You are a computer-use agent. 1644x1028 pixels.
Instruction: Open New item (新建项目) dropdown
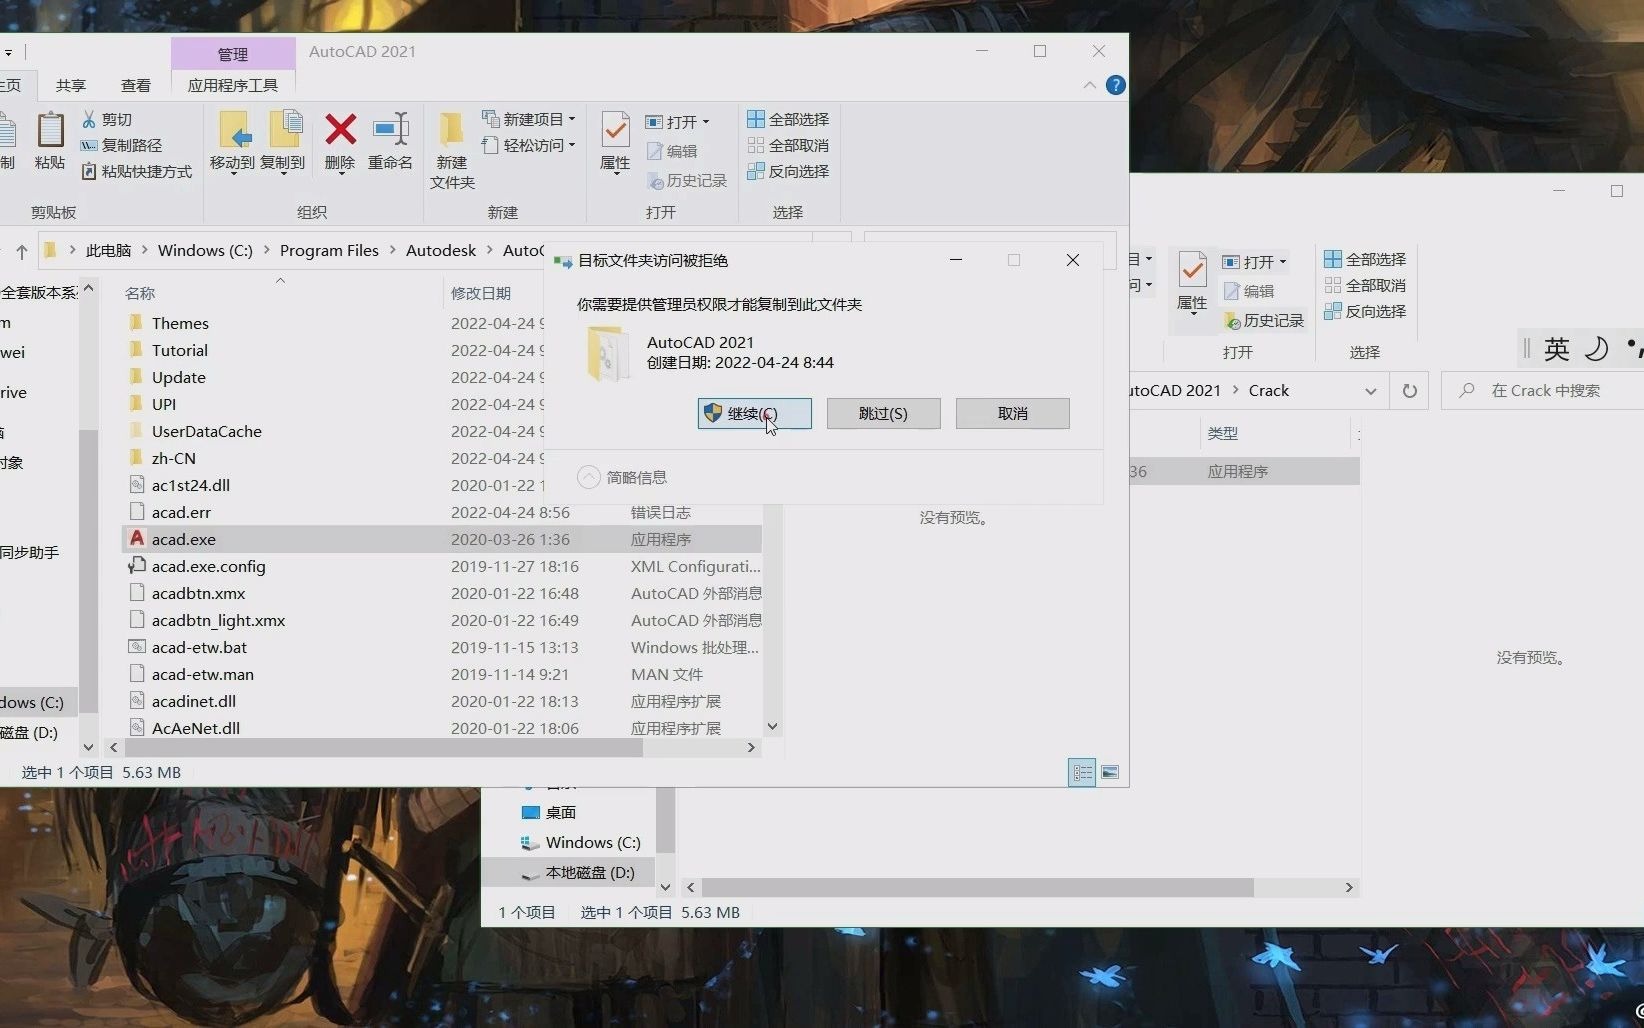[529, 119]
